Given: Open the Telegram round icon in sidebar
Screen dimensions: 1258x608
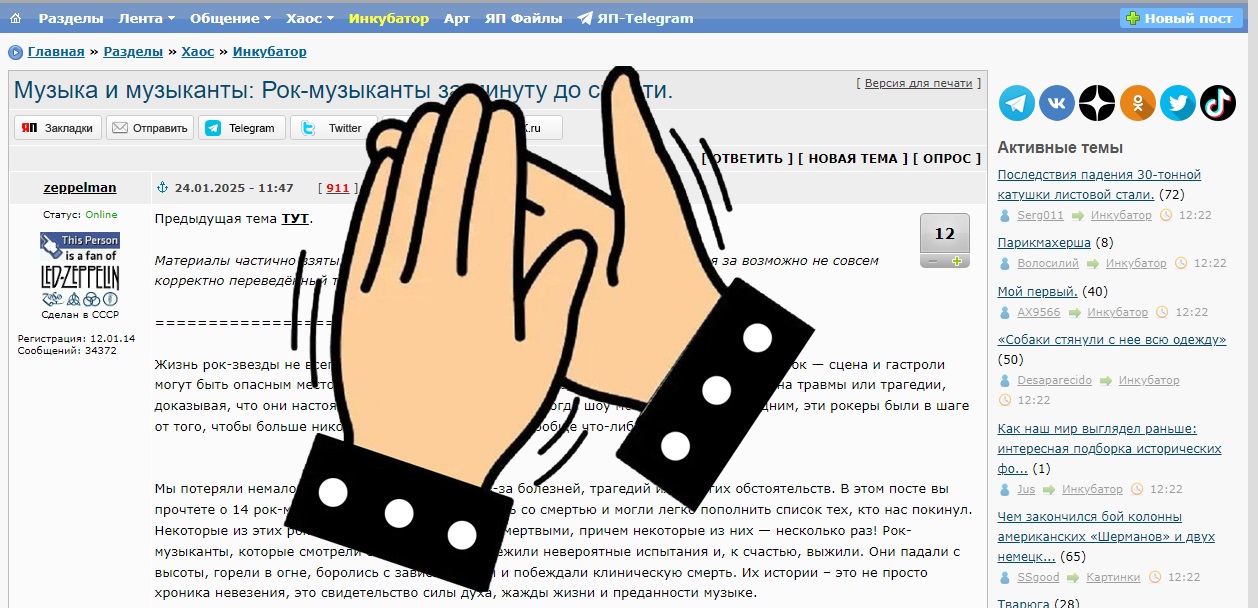Looking at the screenshot, I should coord(1017,102).
